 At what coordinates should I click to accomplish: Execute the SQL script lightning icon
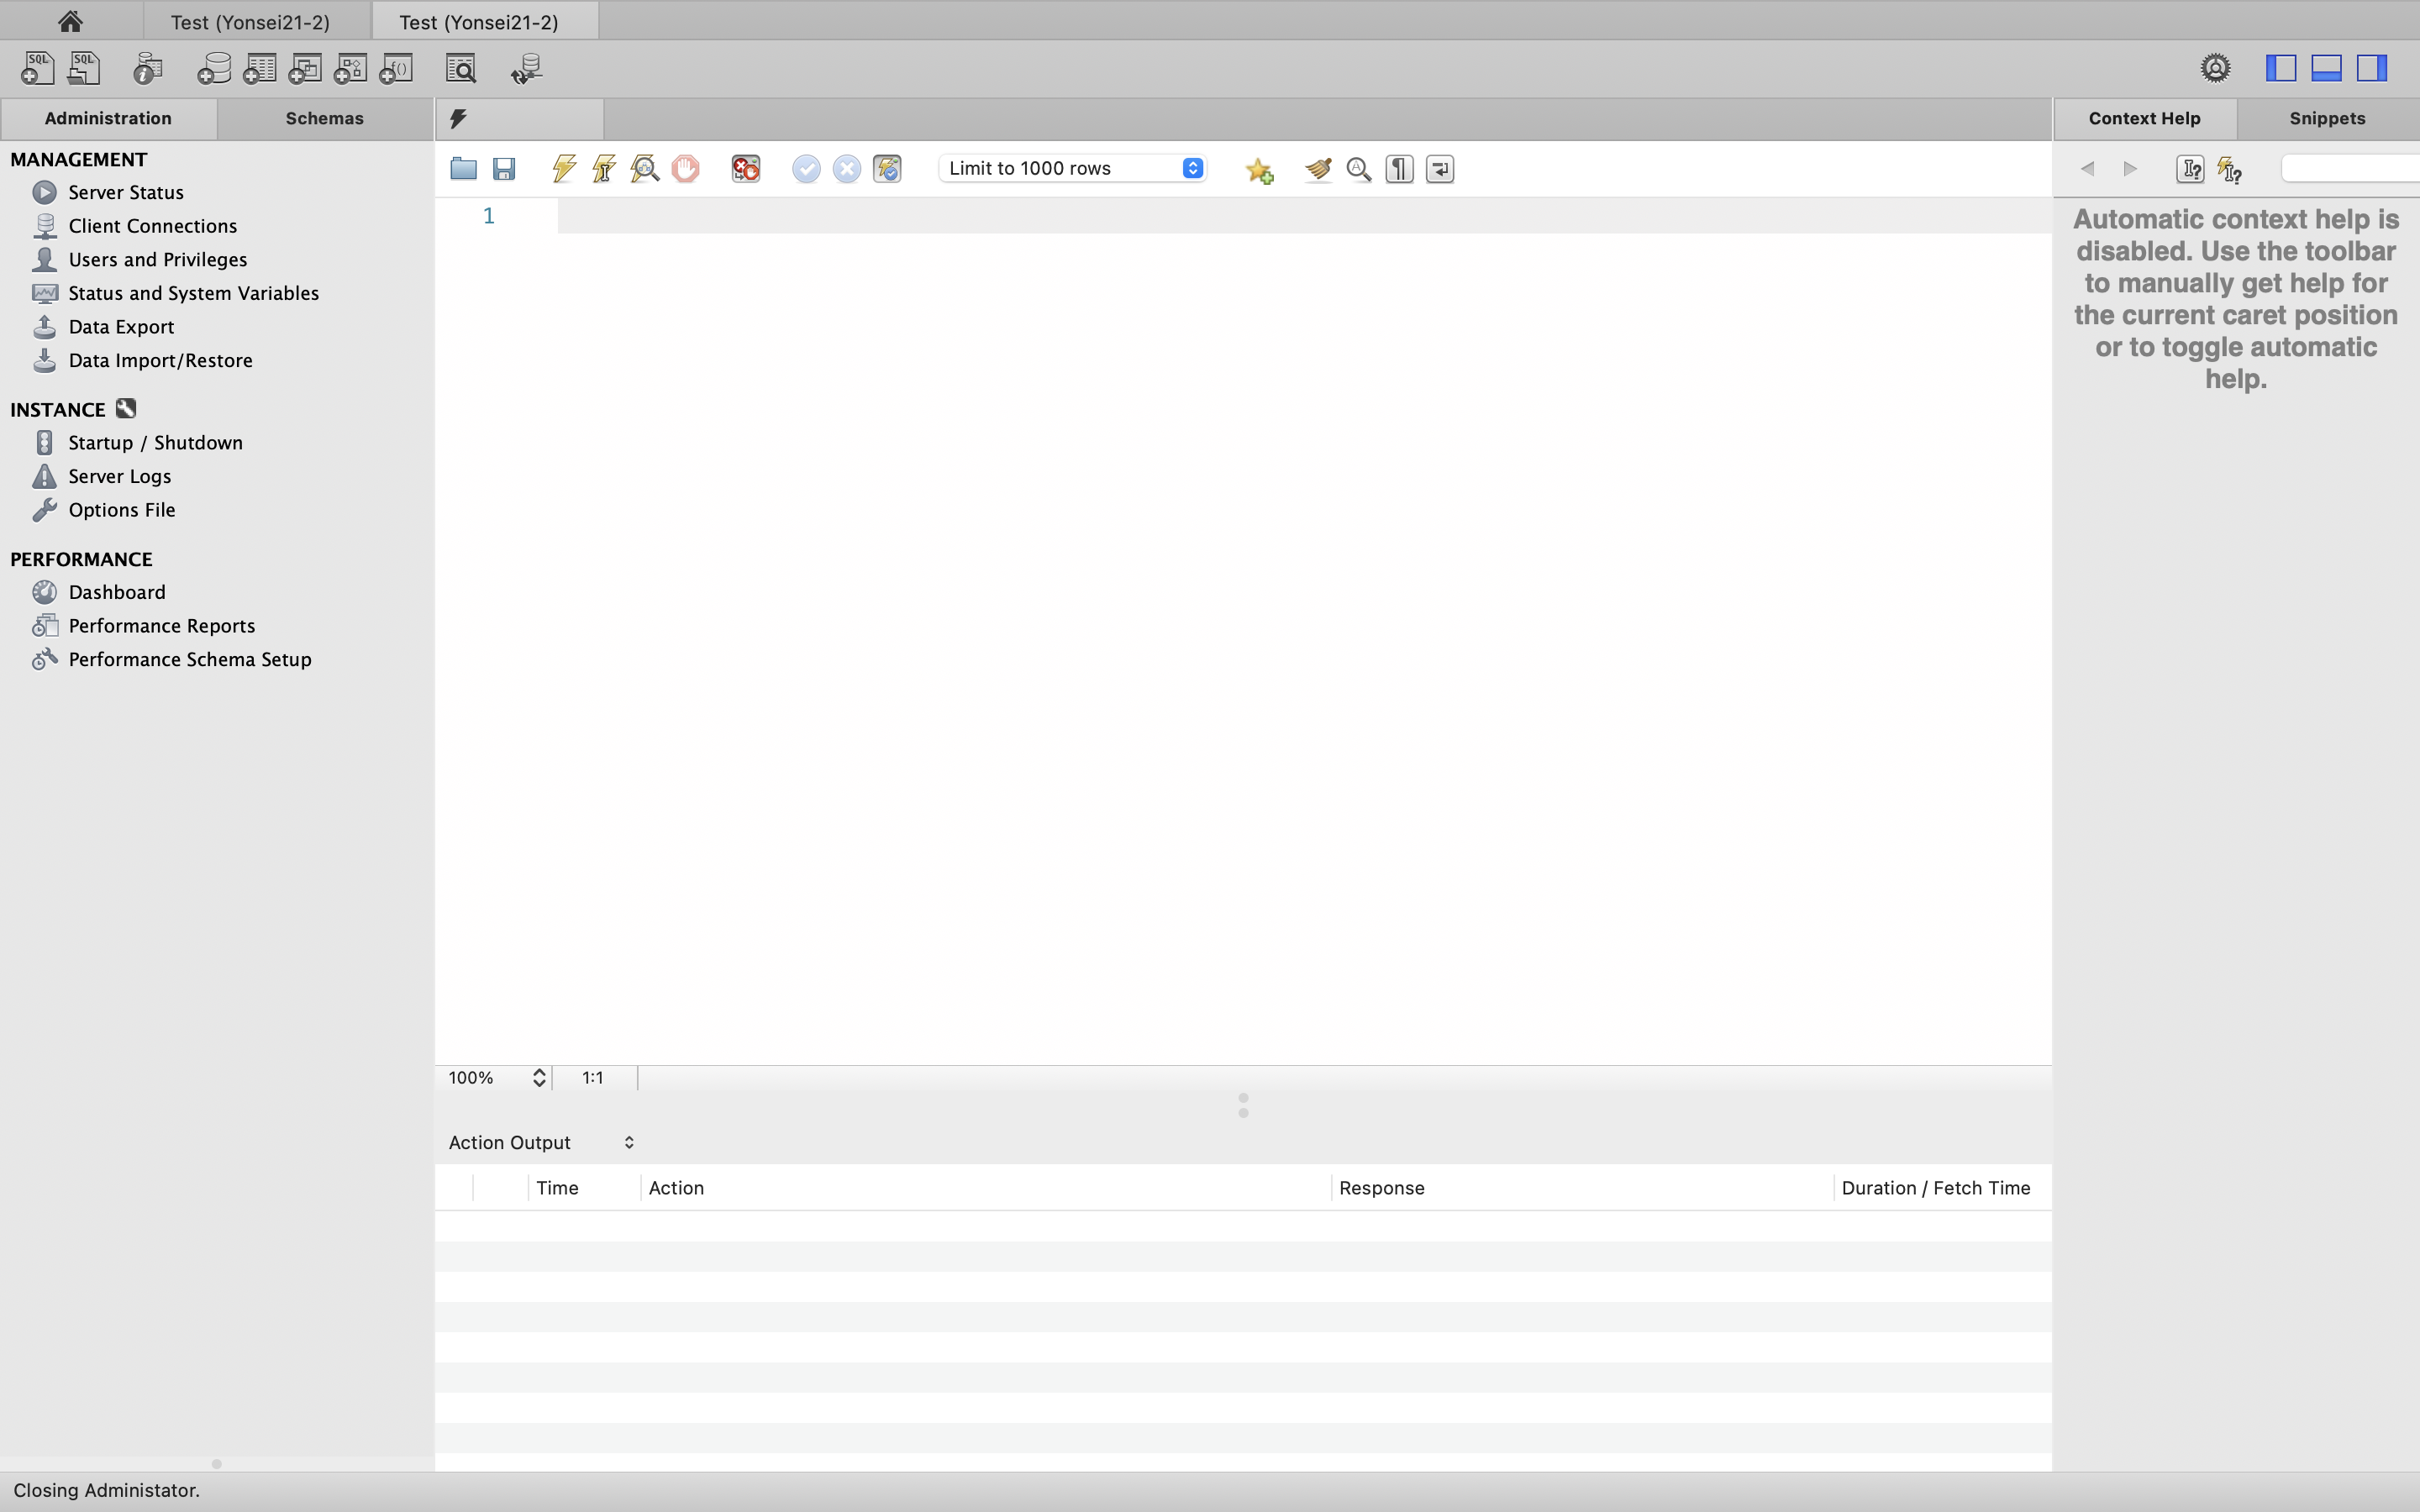click(564, 168)
